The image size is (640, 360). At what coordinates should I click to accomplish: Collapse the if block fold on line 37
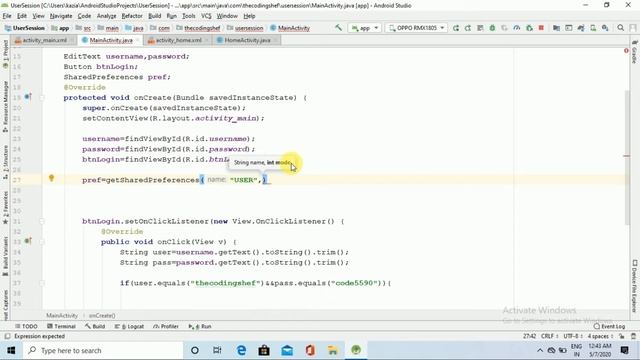[x=42, y=283]
